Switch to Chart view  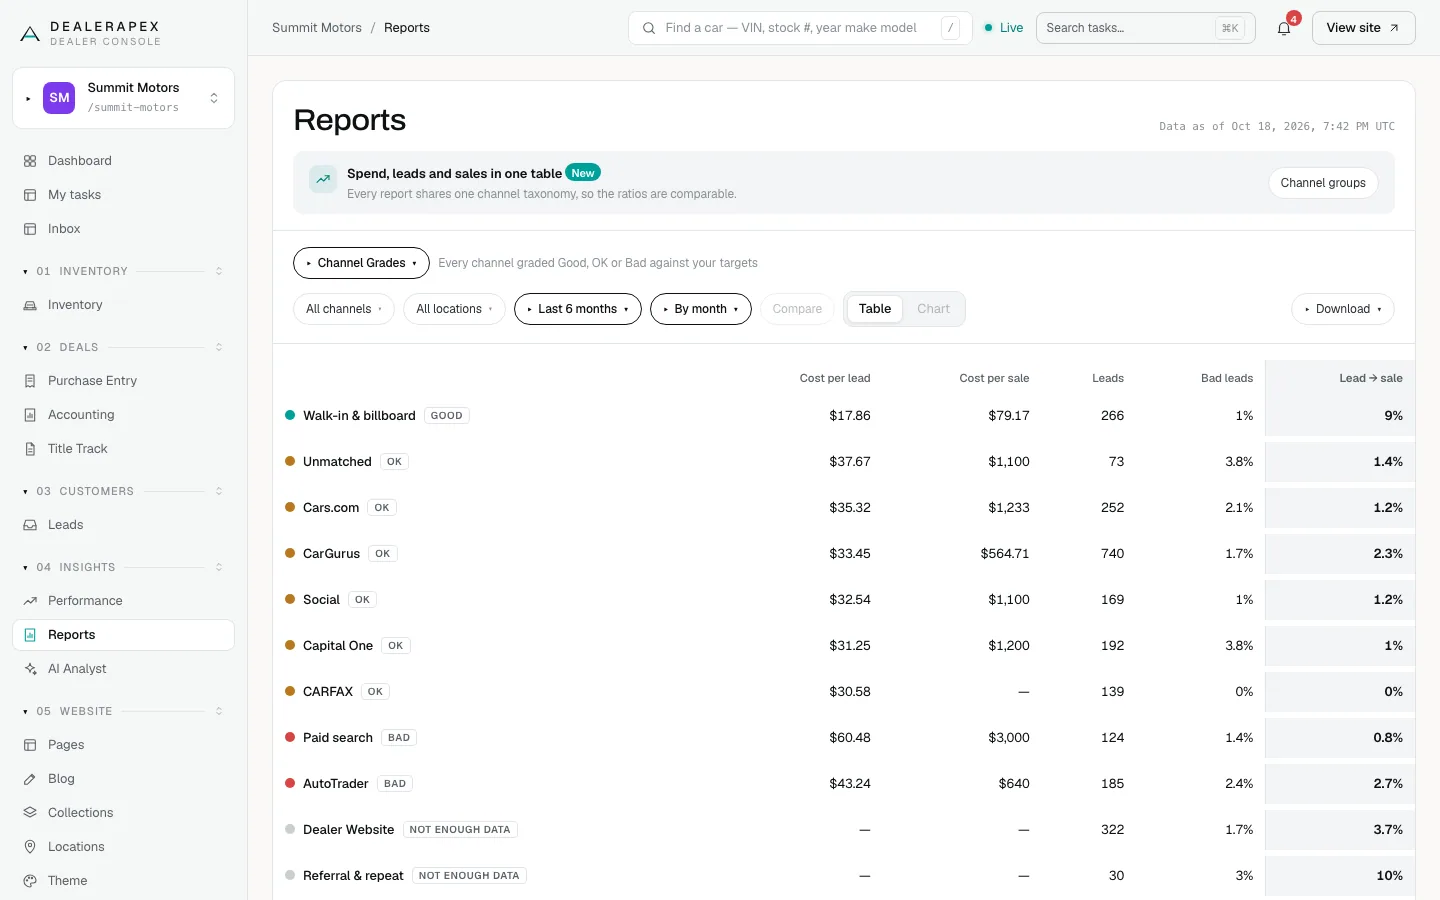tap(933, 309)
